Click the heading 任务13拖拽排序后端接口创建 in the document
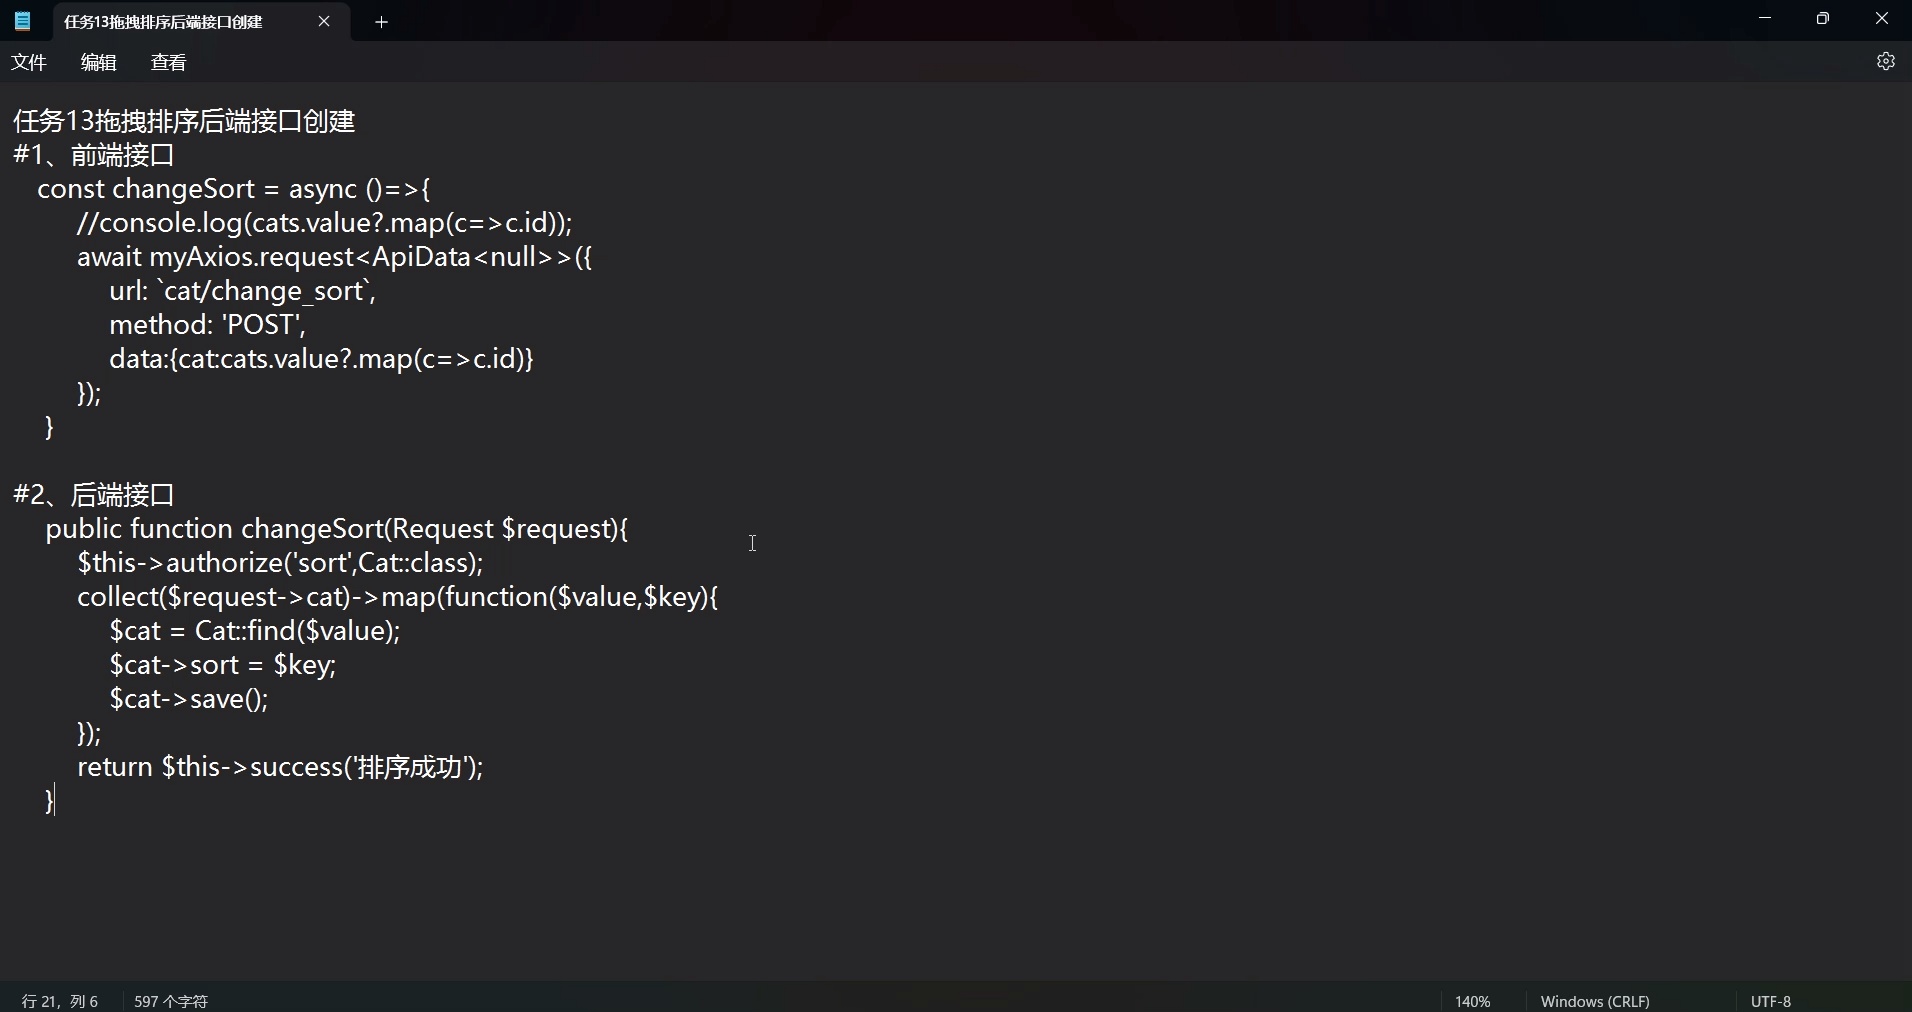The image size is (1912, 1012). 182,120
